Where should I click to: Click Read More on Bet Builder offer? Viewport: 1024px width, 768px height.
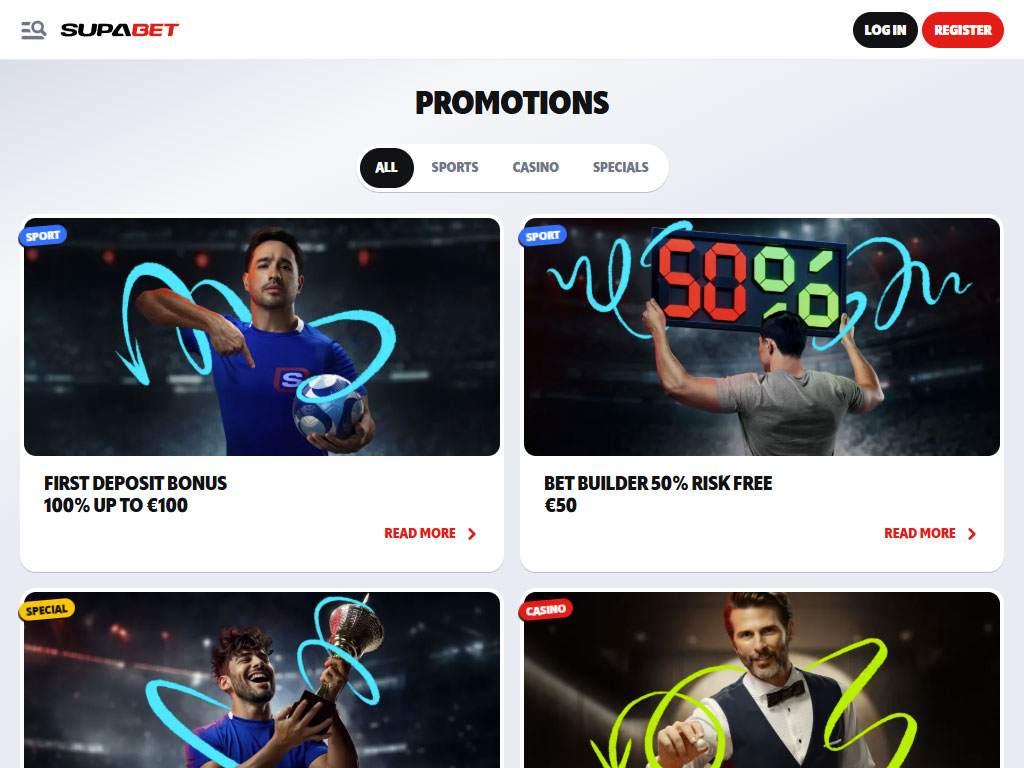pyautogui.click(x=920, y=534)
